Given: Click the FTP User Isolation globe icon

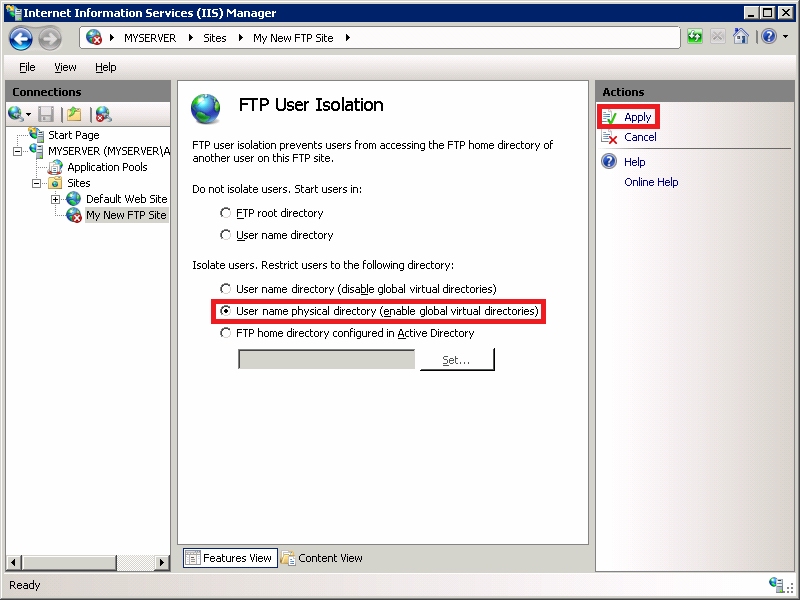Looking at the screenshot, I should (x=206, y=109).
